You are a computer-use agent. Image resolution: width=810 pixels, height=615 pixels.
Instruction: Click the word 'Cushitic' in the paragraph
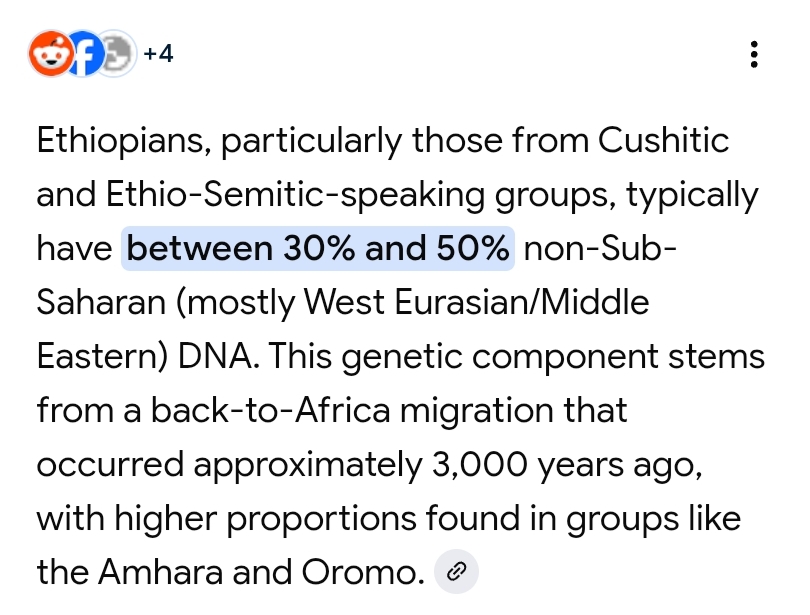pos(664,140)
